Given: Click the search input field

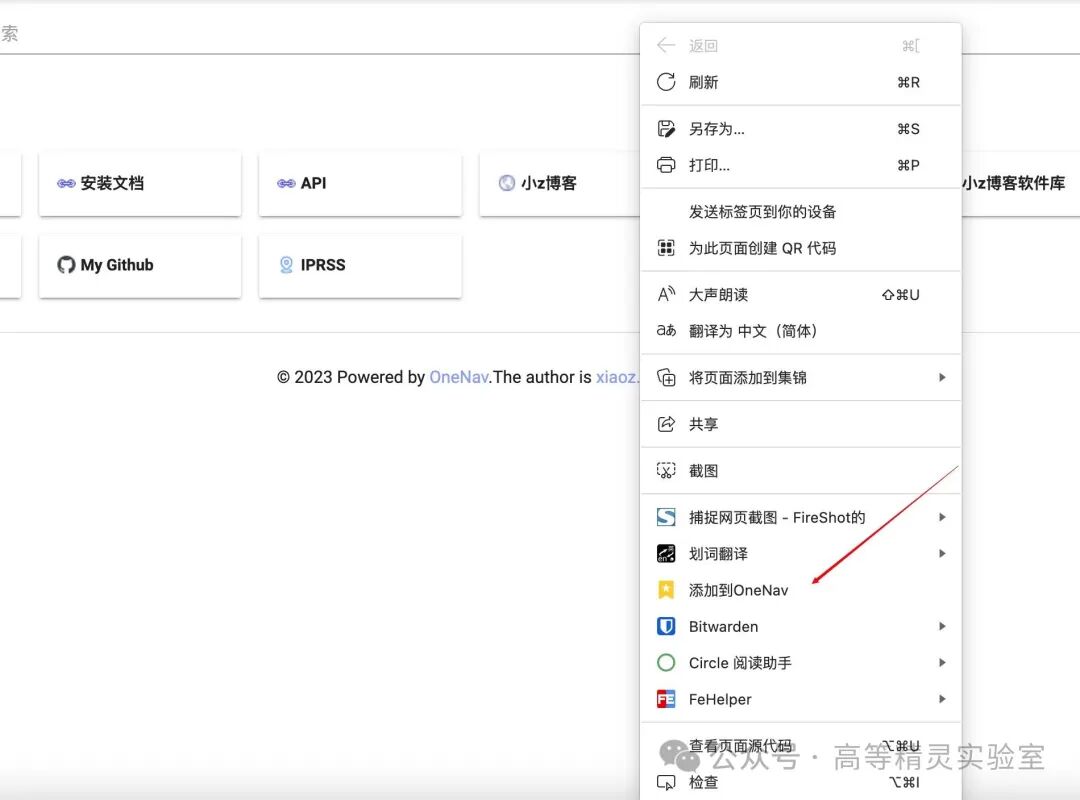Looking at the screenshot, I should tap(320, 33).
